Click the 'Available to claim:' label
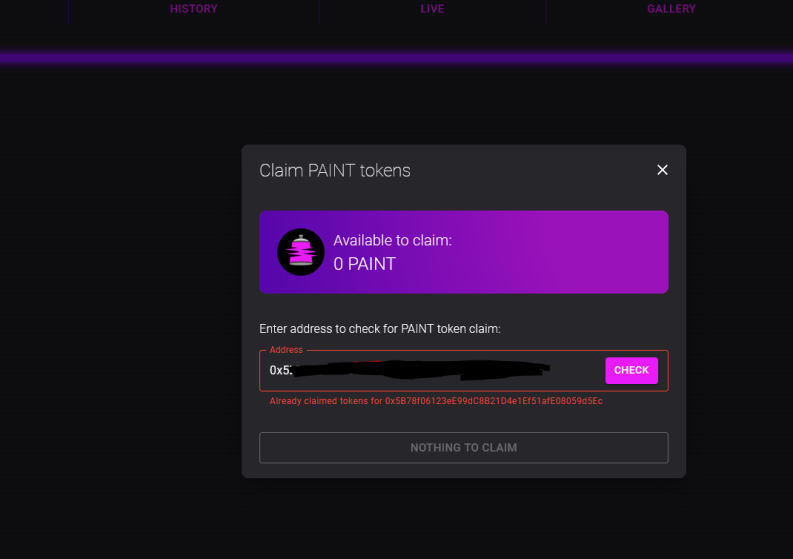Screen dimensions: 793x559 (x=392, y=240)
